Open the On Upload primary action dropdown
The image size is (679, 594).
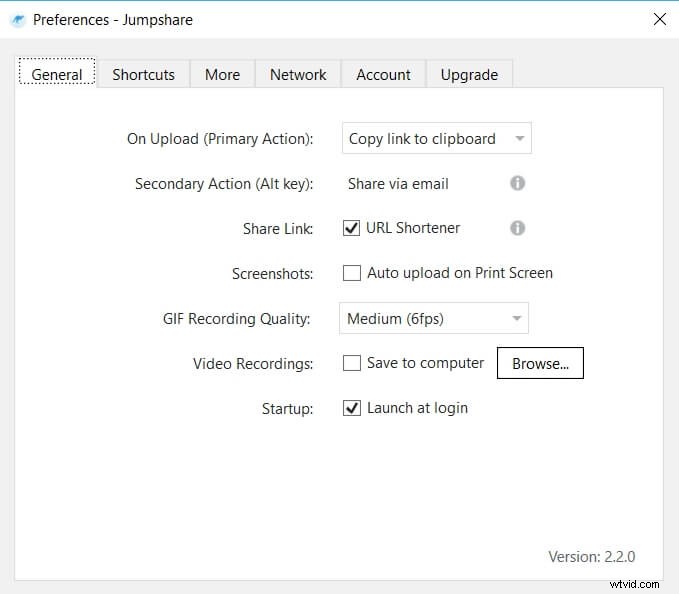coord(436,139)
